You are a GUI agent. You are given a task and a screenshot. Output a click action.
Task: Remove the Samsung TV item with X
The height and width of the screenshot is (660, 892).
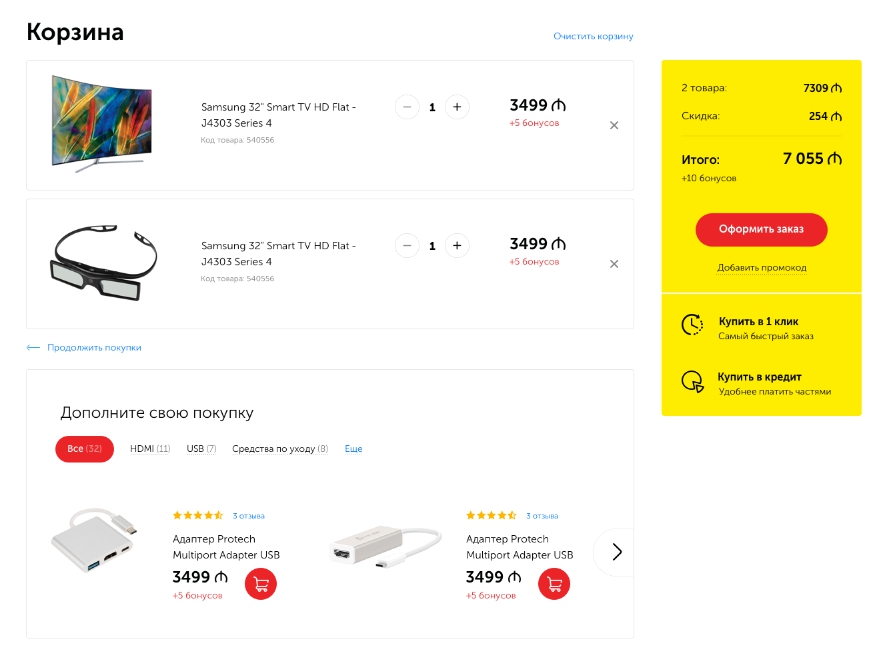click(x=614, y=125)
